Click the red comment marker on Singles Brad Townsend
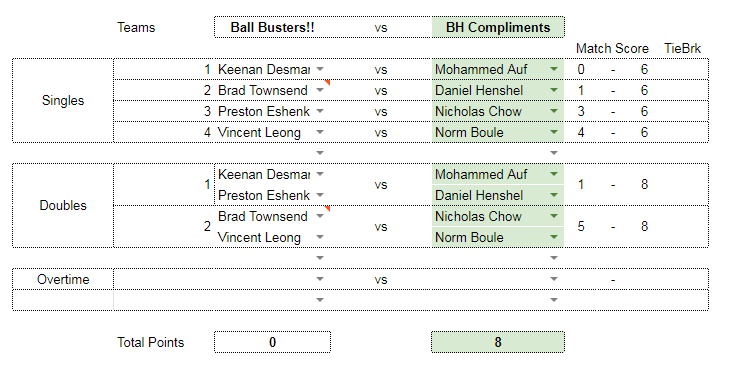 point(328,82)
